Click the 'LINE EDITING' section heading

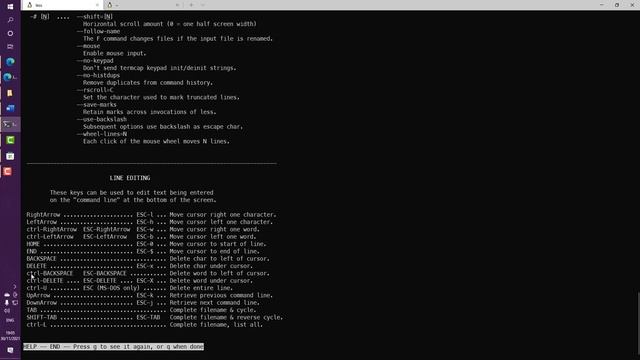point(130,178)
